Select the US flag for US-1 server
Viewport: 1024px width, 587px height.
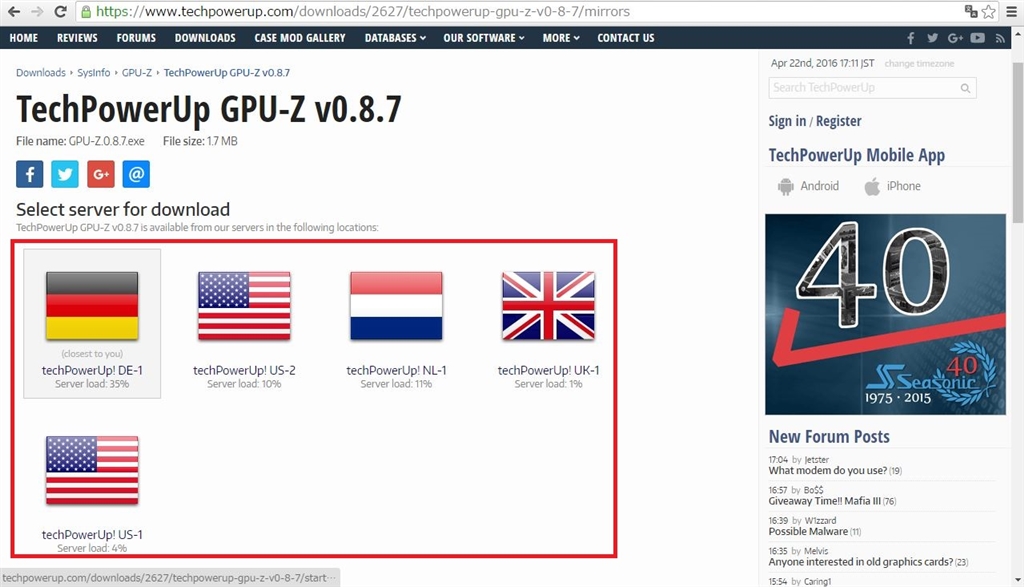click(92, 470)
